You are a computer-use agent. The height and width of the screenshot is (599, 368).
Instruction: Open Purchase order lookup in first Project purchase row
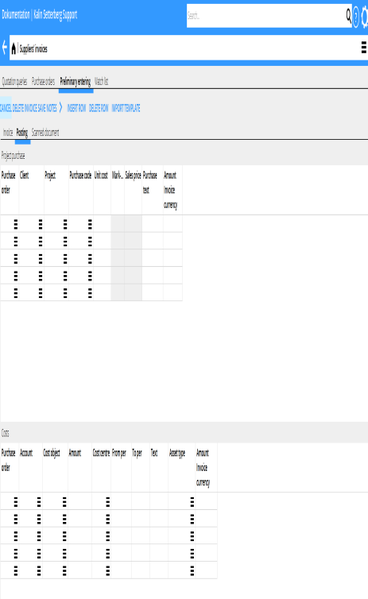16,224
